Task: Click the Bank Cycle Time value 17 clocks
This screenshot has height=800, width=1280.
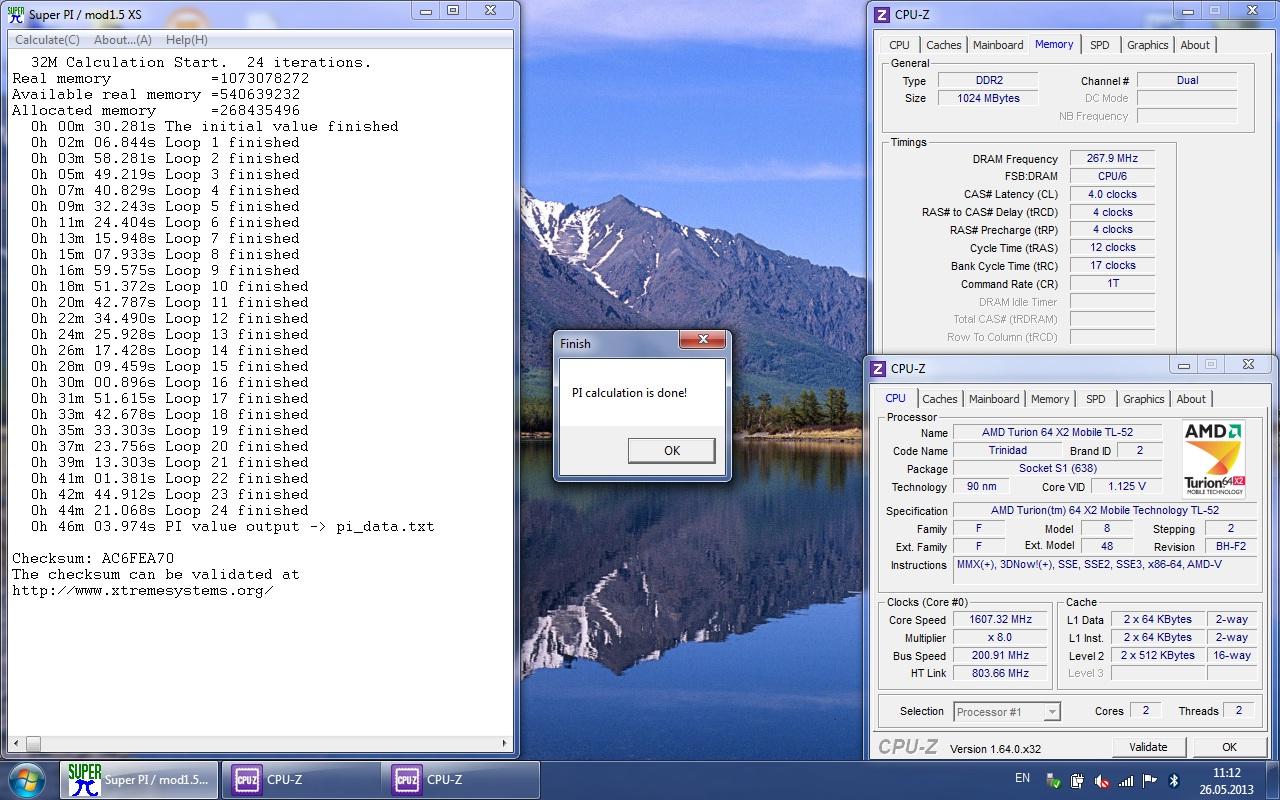Action: (x=1112, y=265)
